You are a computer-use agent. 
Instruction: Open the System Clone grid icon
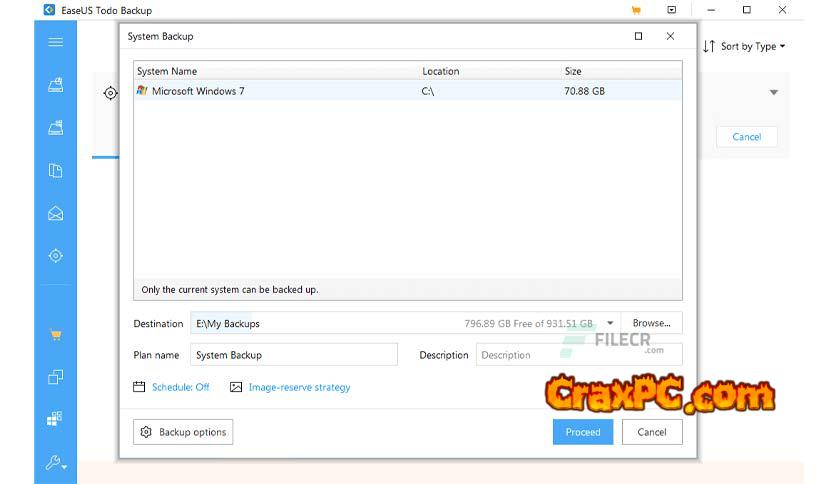point(55,418)
